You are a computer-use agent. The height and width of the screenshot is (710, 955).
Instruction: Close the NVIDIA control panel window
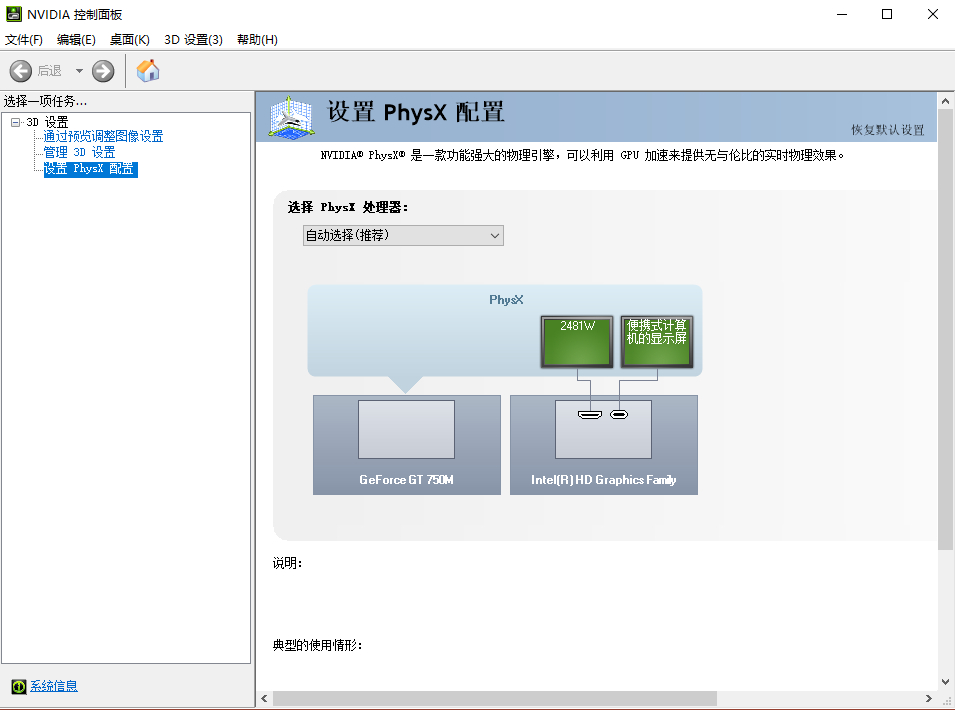pyautogui.click(x=932, y=14)
